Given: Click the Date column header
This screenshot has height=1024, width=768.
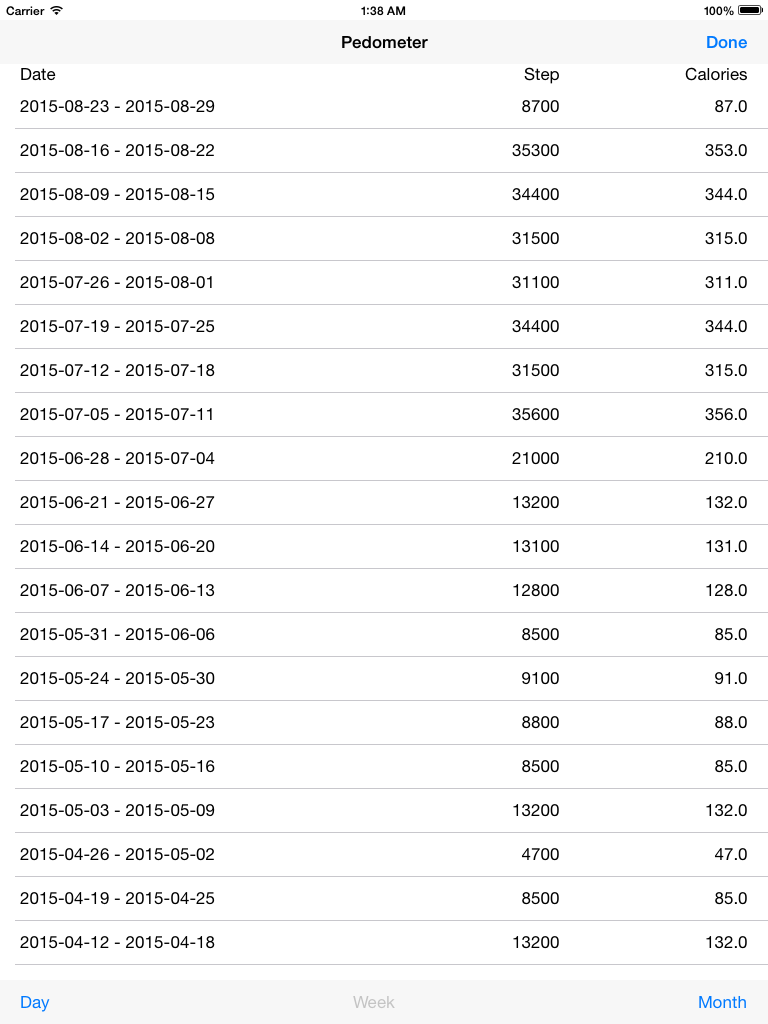Looking at the screenshot, I should [x=38, y=74].
